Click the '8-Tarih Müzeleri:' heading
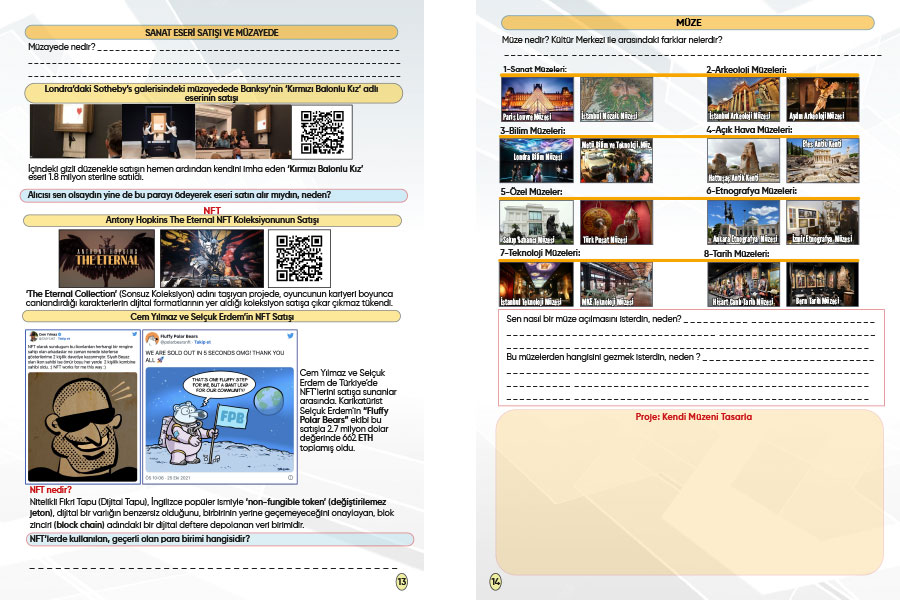 (x=736, y=253)
